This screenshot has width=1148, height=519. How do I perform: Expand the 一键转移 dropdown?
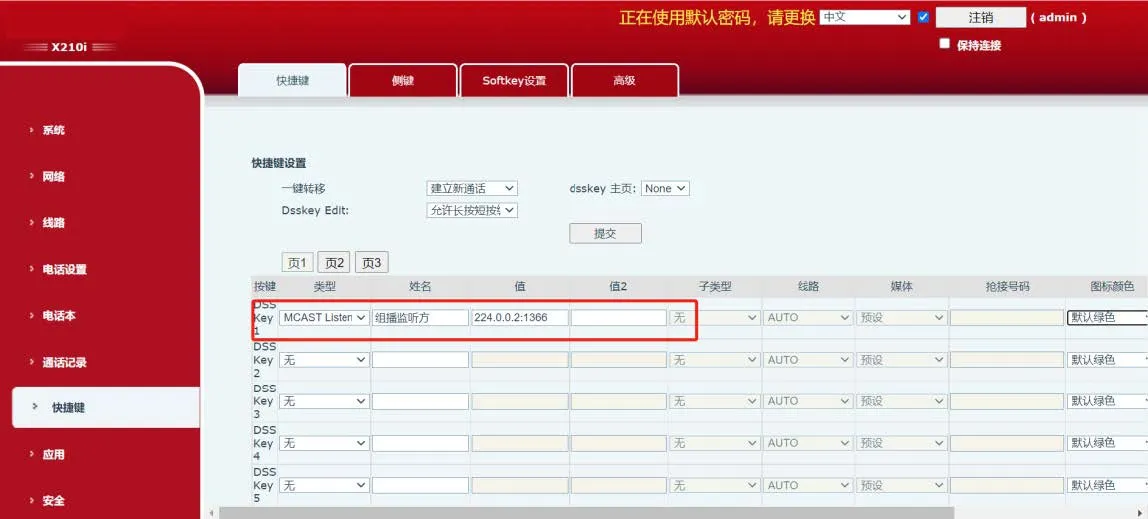[471, 188]
